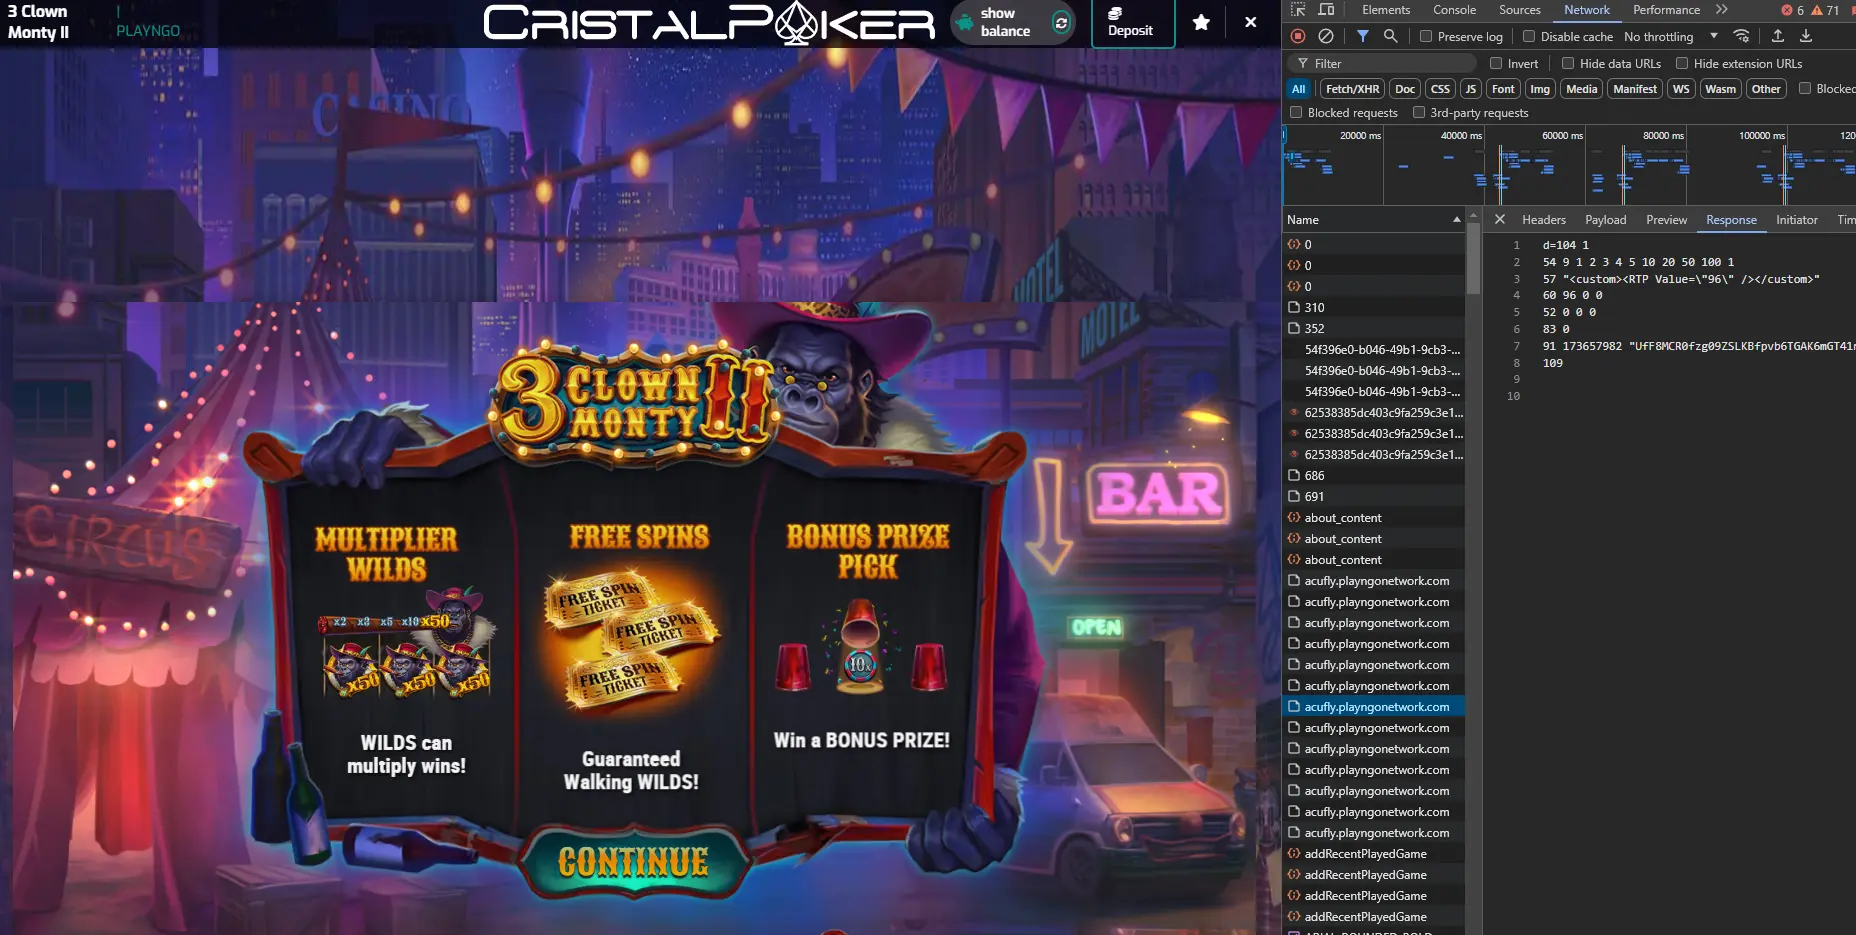
Task: Show the warnings count triangle
Action: tap(1826, 10)
